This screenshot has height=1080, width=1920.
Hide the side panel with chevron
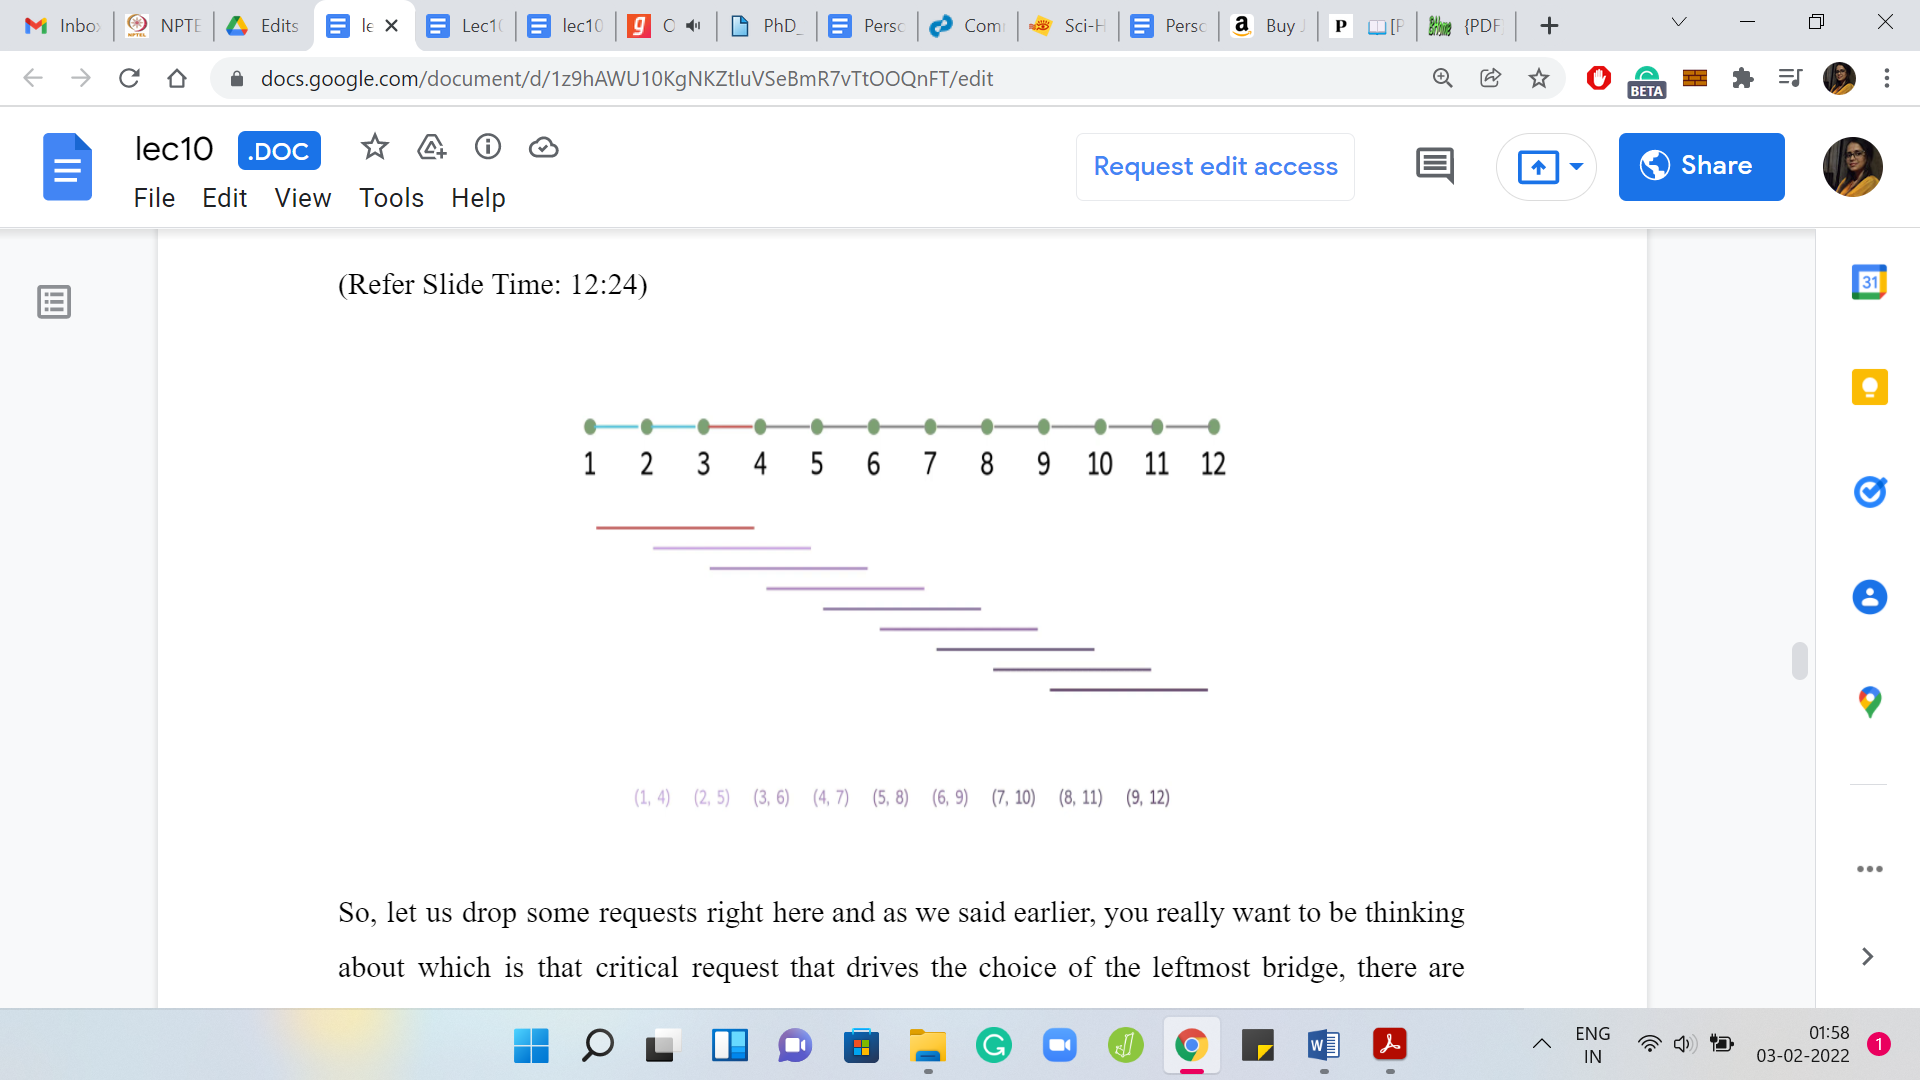(x=1866, y=957)
